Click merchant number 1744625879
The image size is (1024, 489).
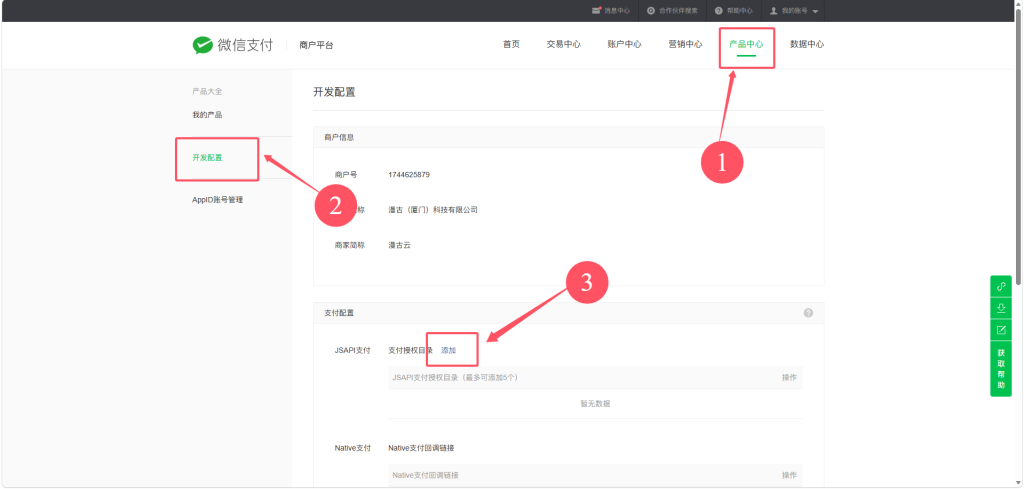pyautogui.click(x=409, y=175)
